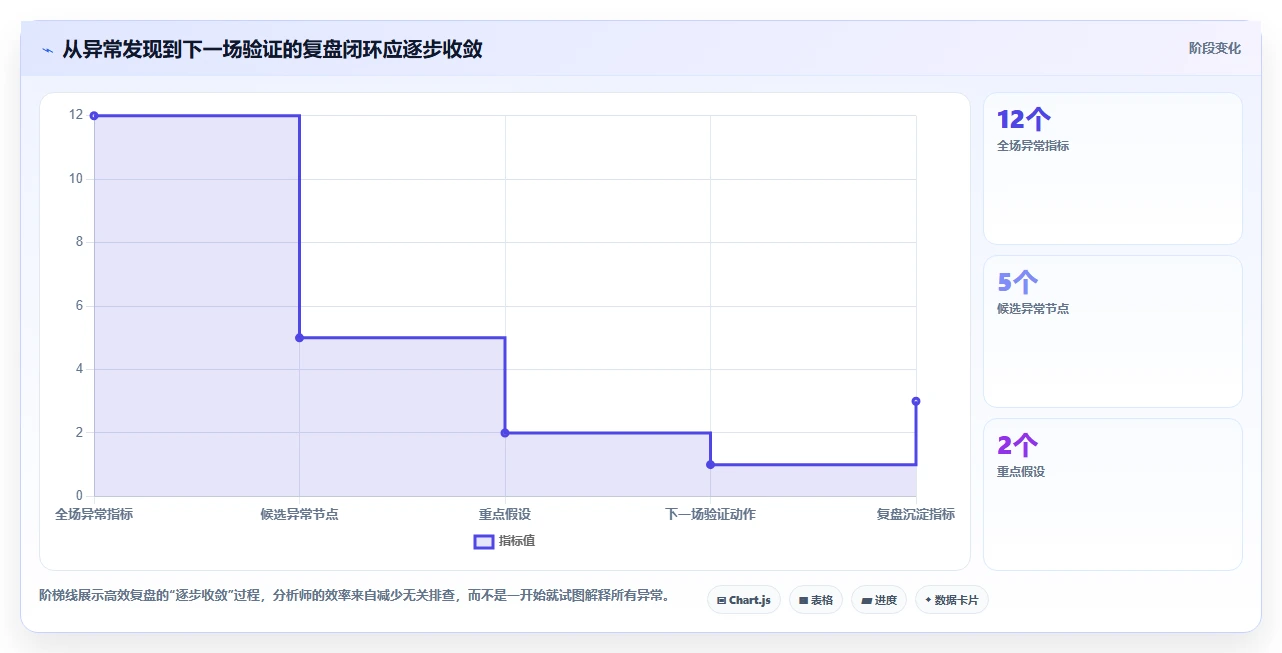Screen dimensions: 1282x653
Task: Select the data point at 复盘沉淀指标 value 3
Action: pyautogui.click(x=916, y=401)
